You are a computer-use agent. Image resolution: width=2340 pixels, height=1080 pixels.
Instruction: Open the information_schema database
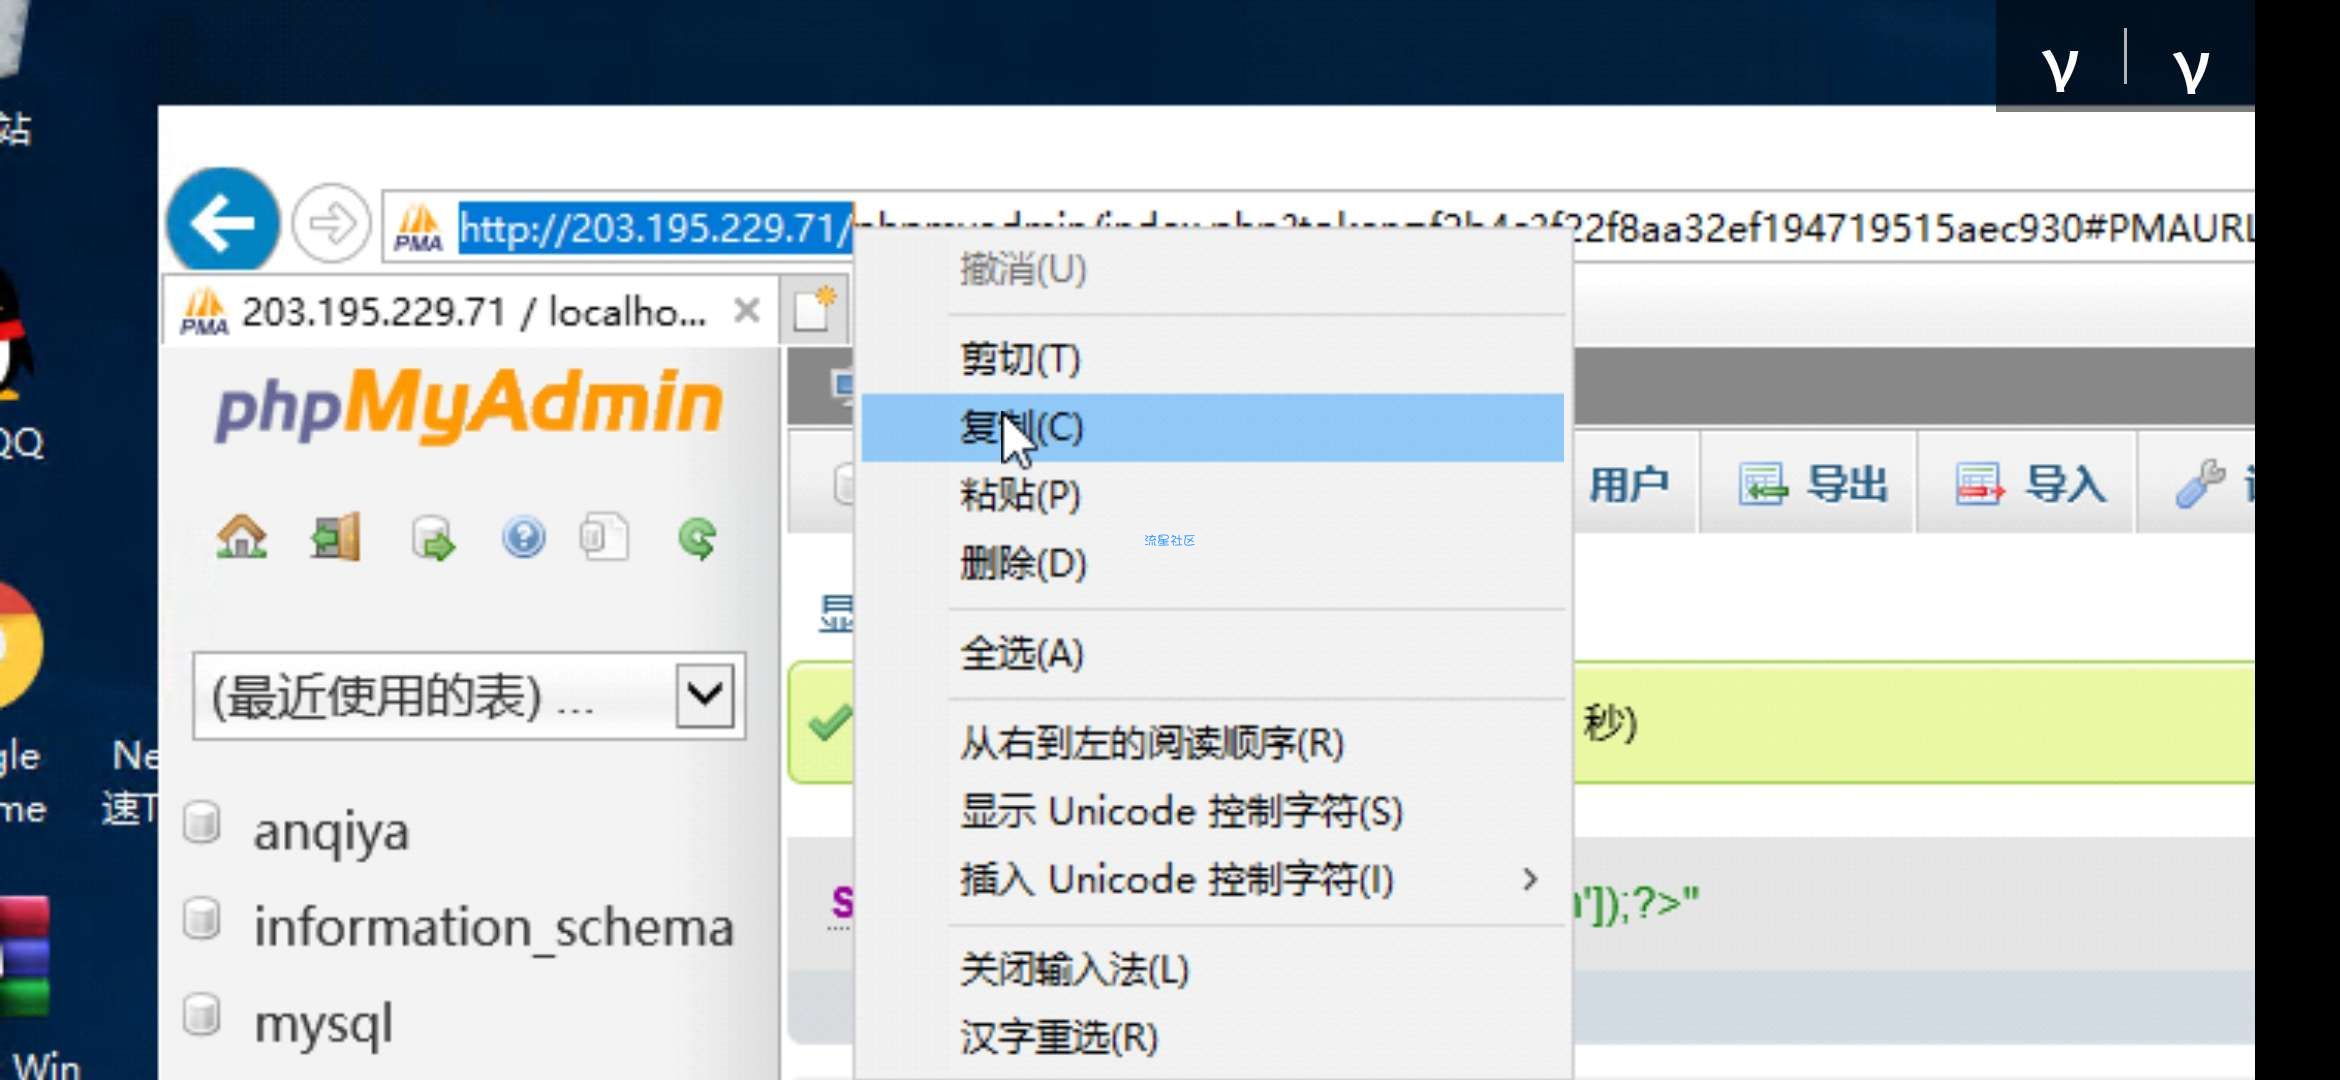pyautogui.click(x=494, y=927)
